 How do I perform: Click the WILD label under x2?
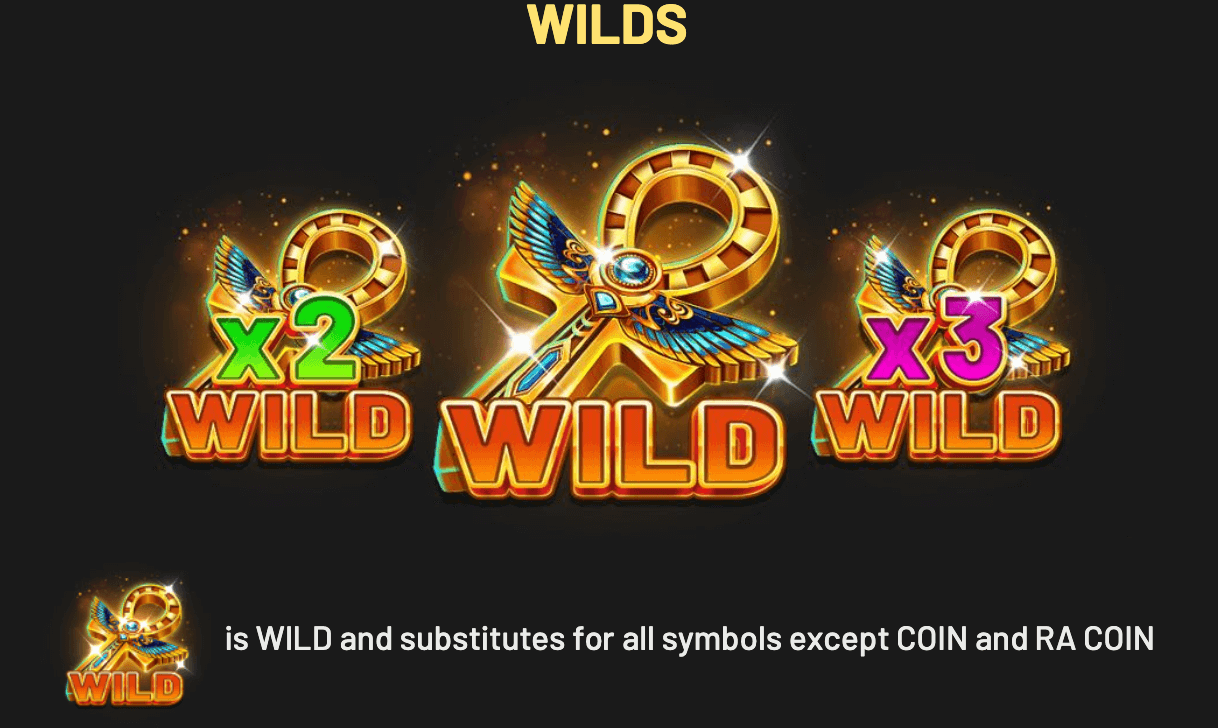coord(288,425)
